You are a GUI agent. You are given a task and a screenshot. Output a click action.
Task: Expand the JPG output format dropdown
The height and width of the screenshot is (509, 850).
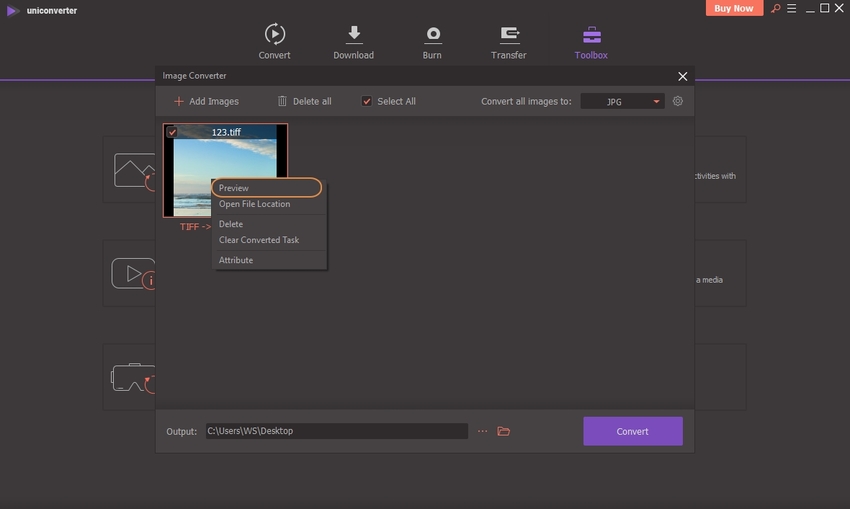coord(622,101)
